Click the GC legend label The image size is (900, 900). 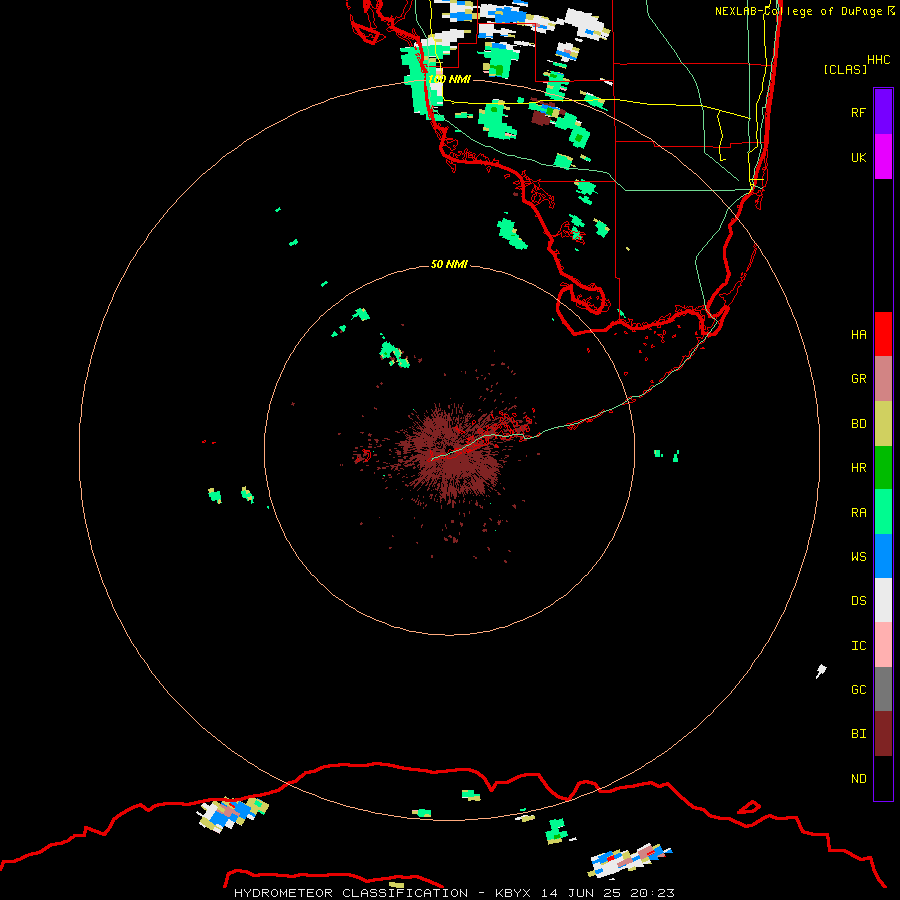click(859, 690)
